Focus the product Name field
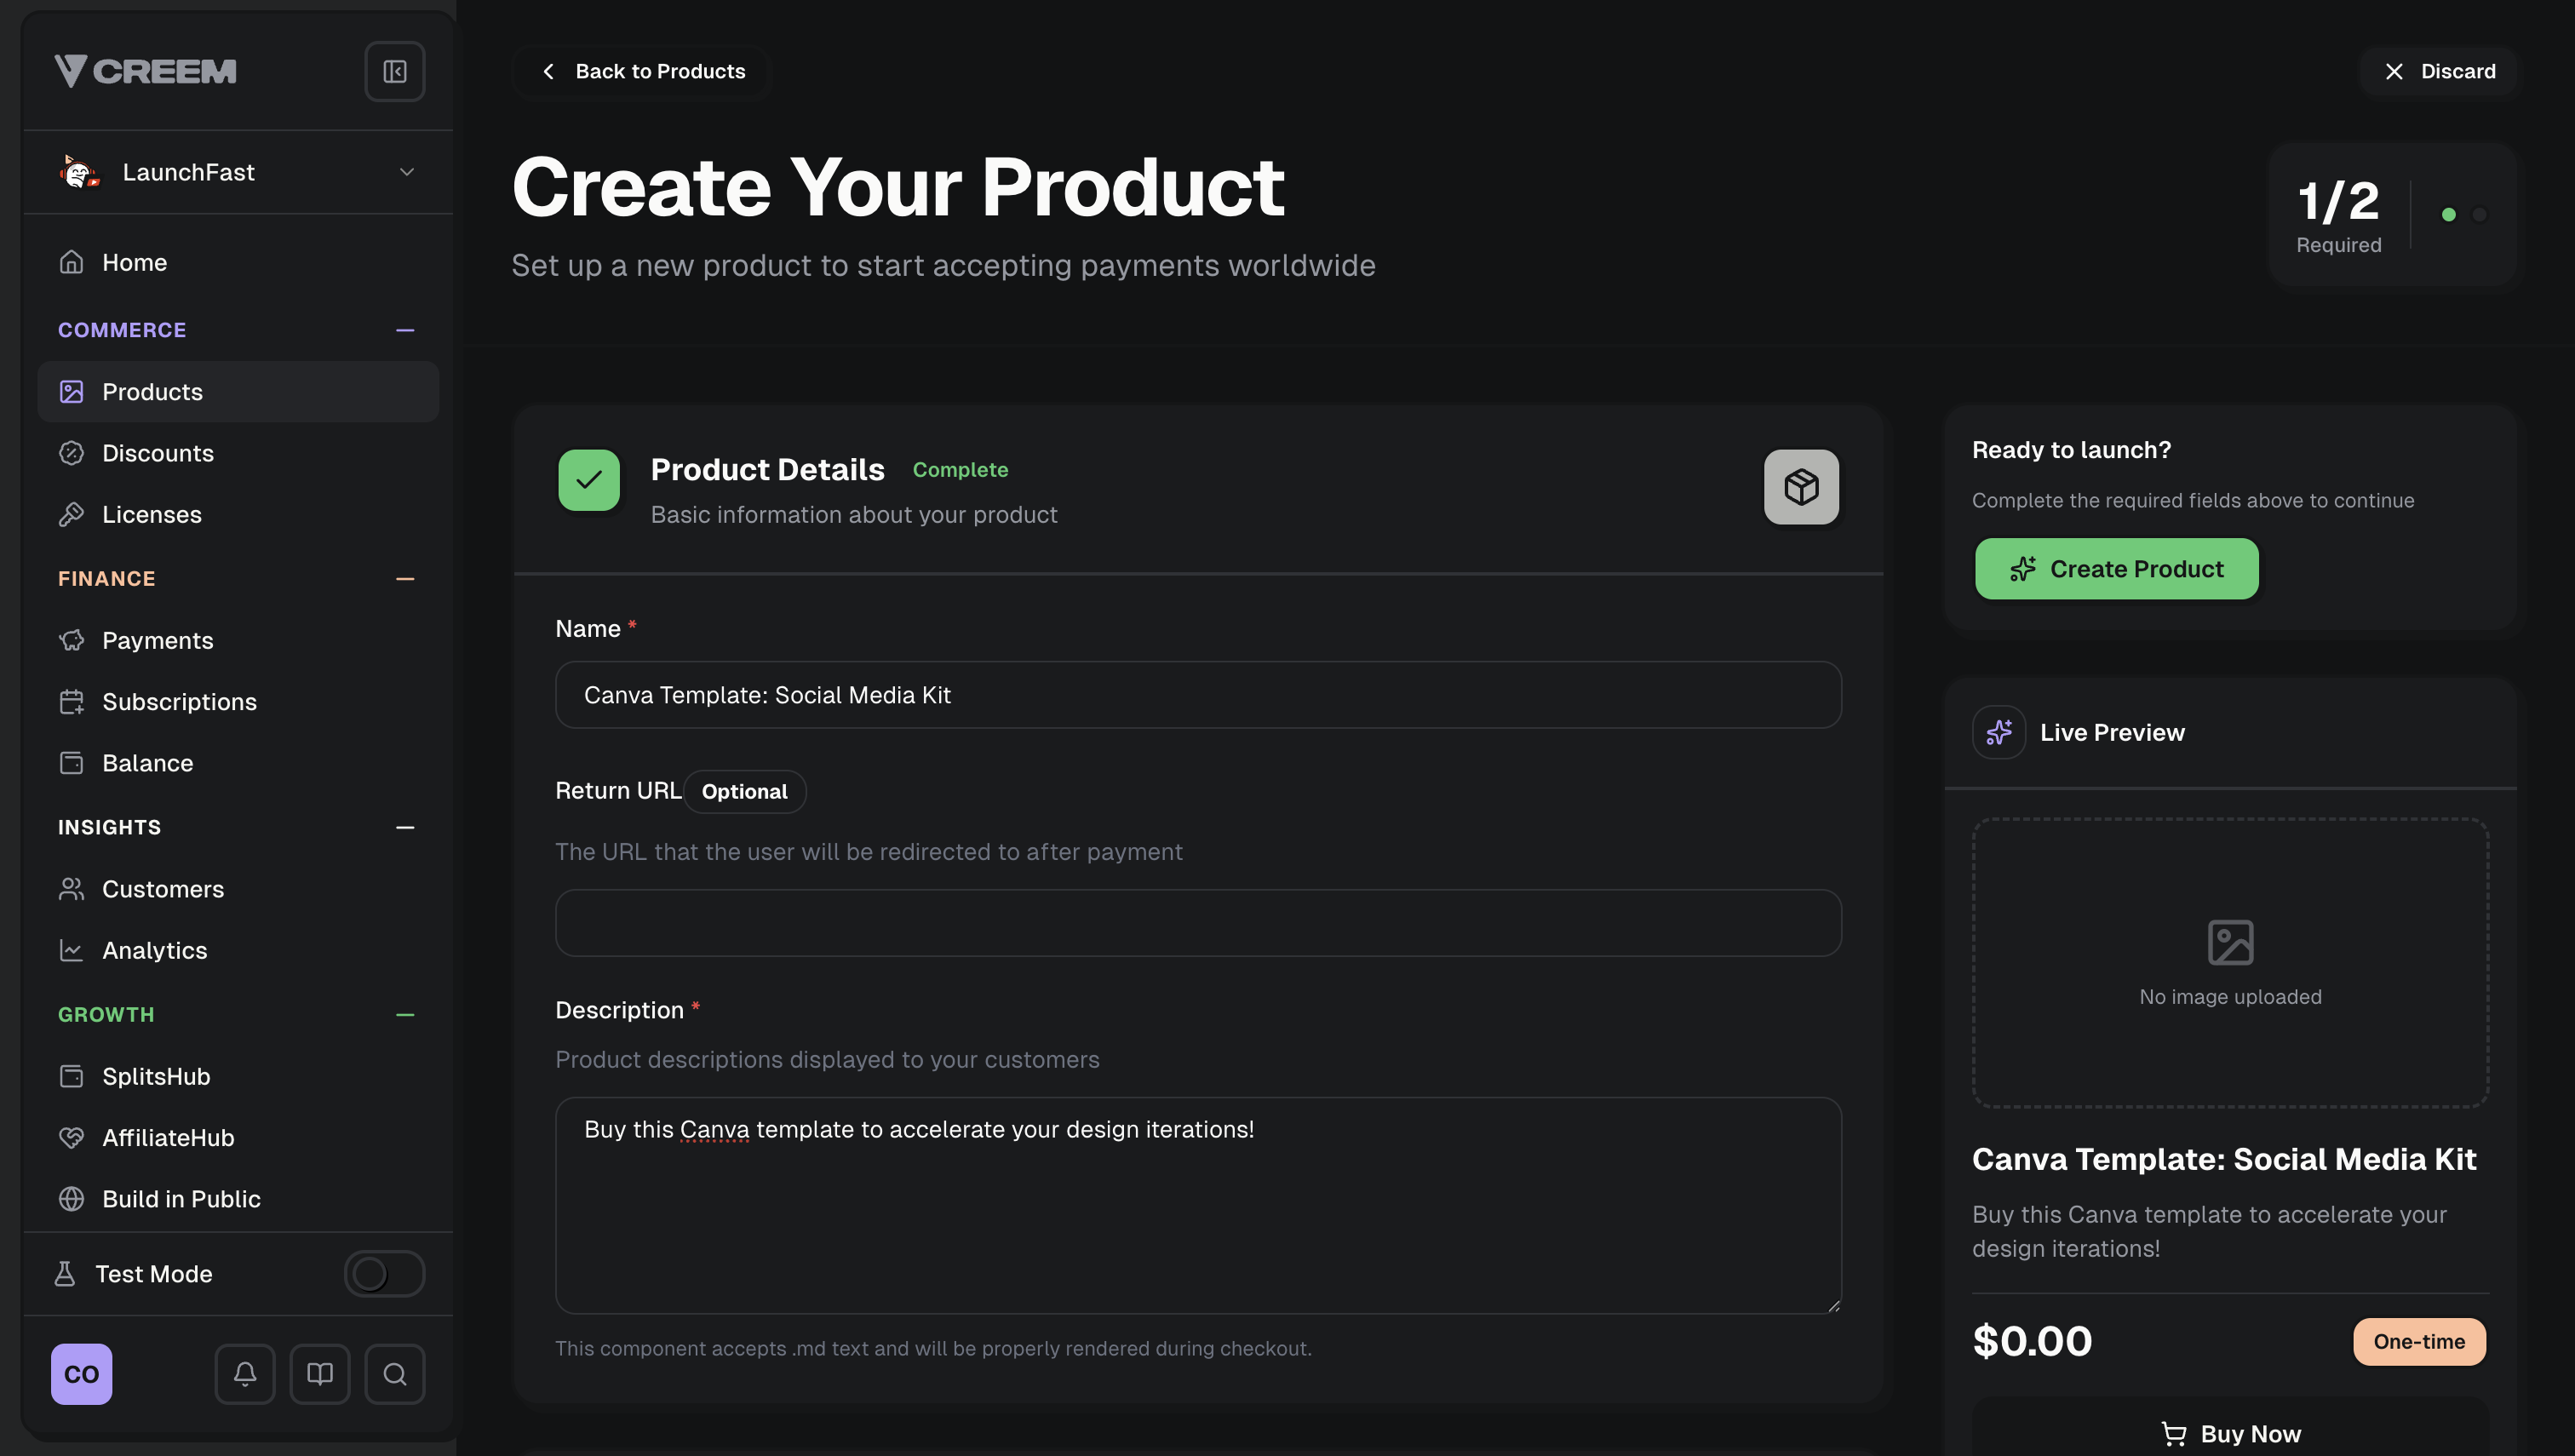This screenshot has height=1456, width=2575. click(1198, 695)
